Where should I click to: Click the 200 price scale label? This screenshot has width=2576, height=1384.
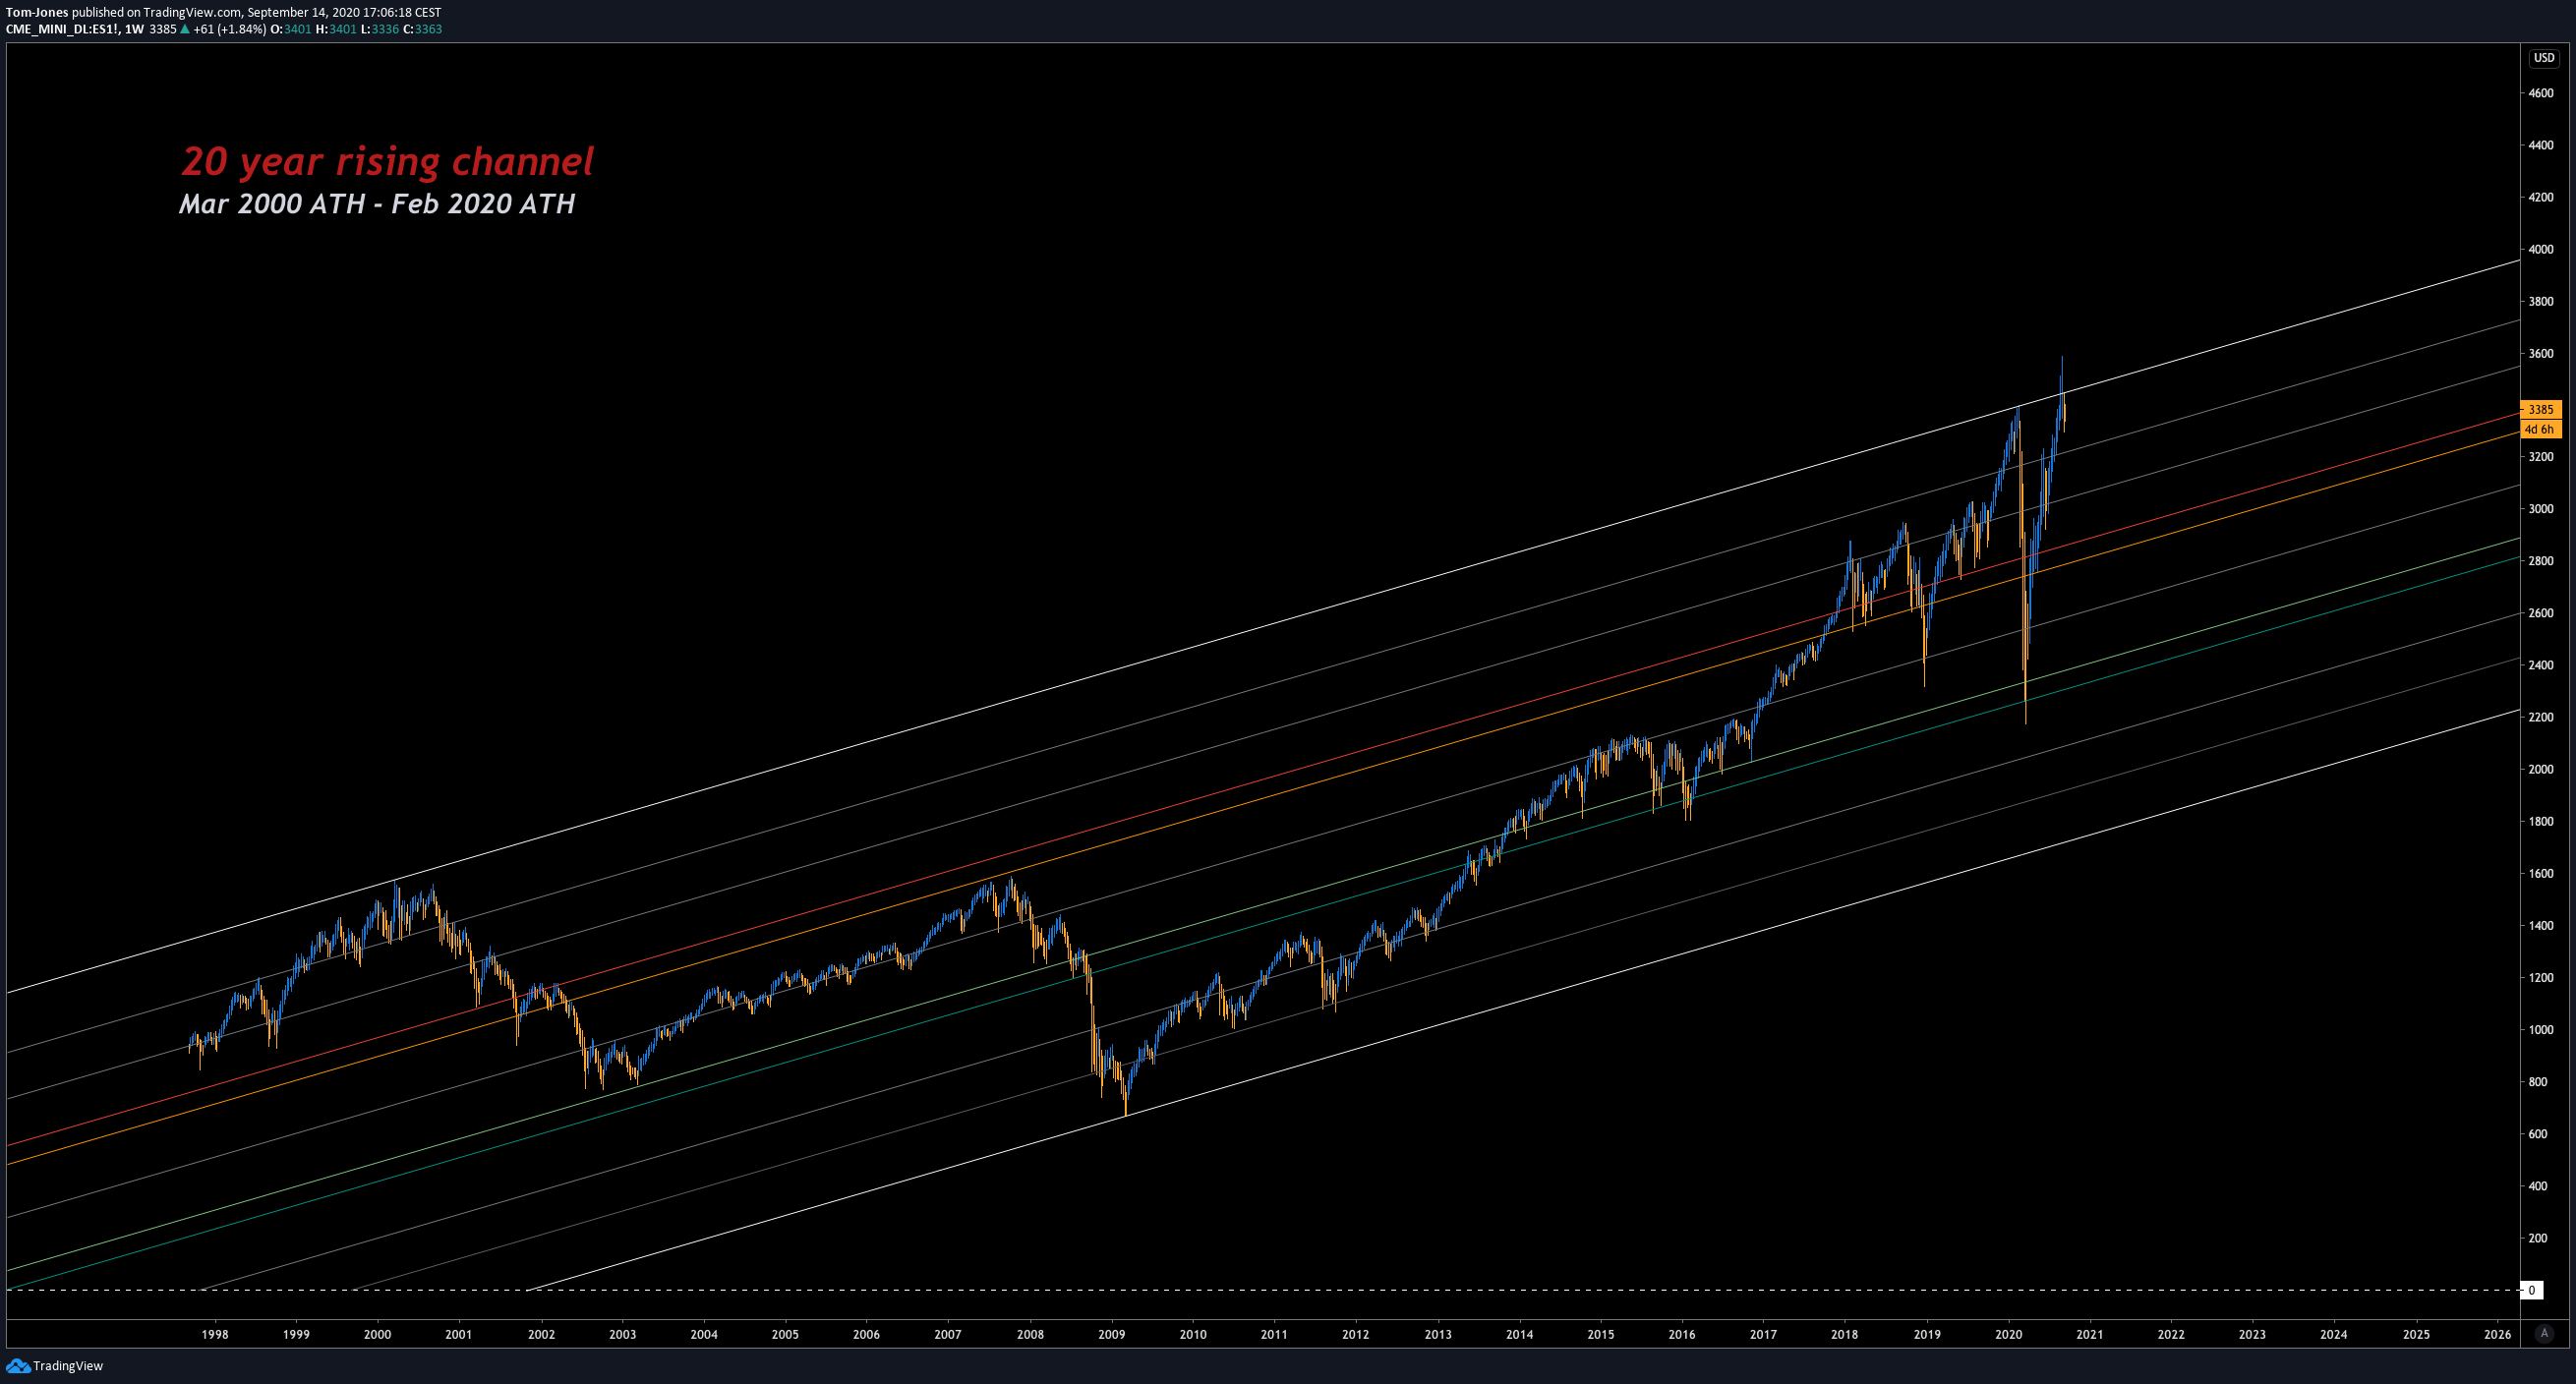pos(2538,1238)
